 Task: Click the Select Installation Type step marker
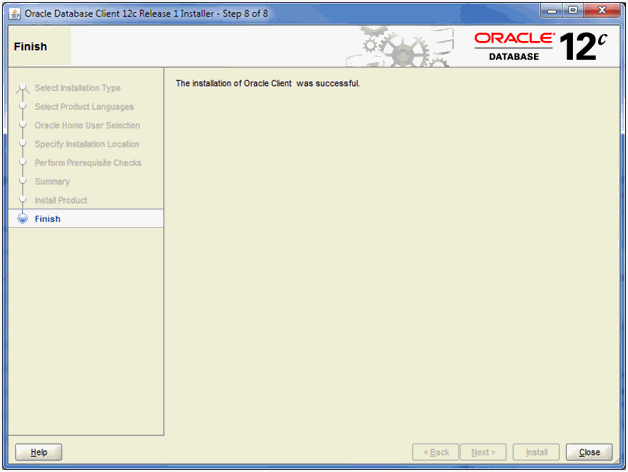[x=23, y=88]
